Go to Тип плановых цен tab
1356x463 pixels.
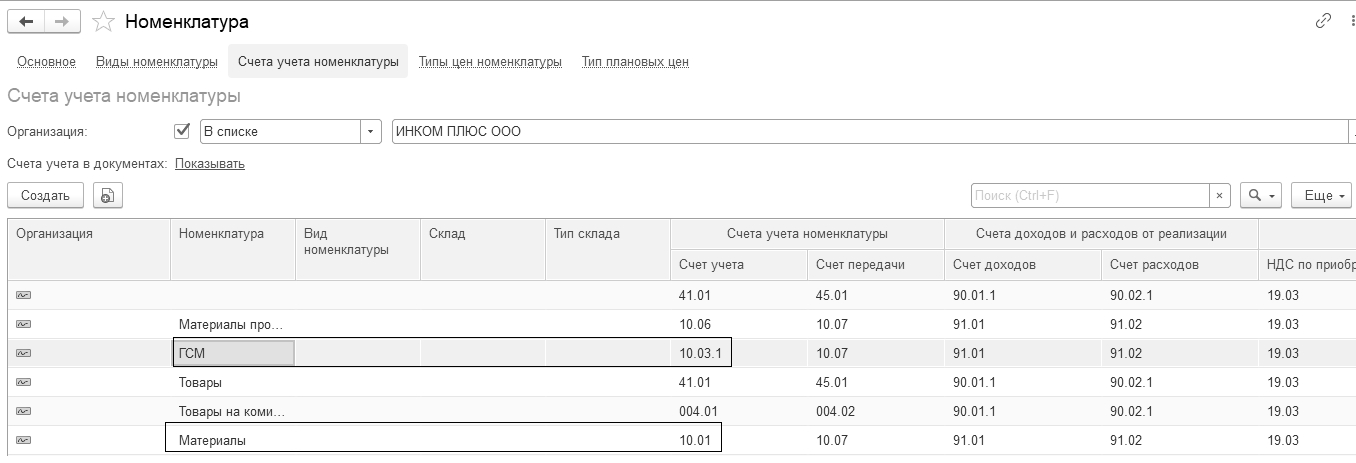tap(635, 62)
